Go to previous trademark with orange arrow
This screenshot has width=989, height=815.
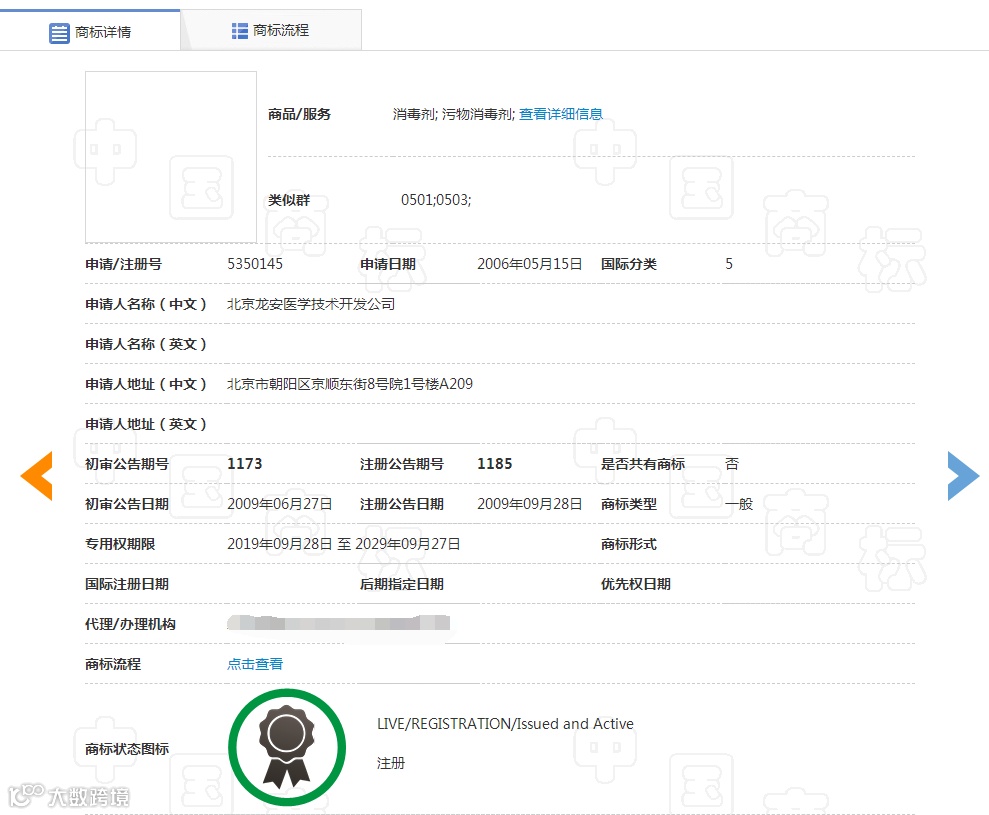(37, 476)
